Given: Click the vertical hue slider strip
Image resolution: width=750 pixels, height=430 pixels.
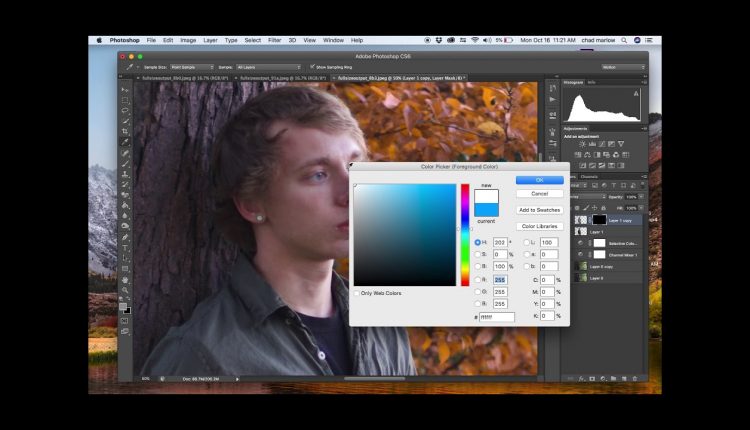Looking at the screenshot, I should point(465,235).
